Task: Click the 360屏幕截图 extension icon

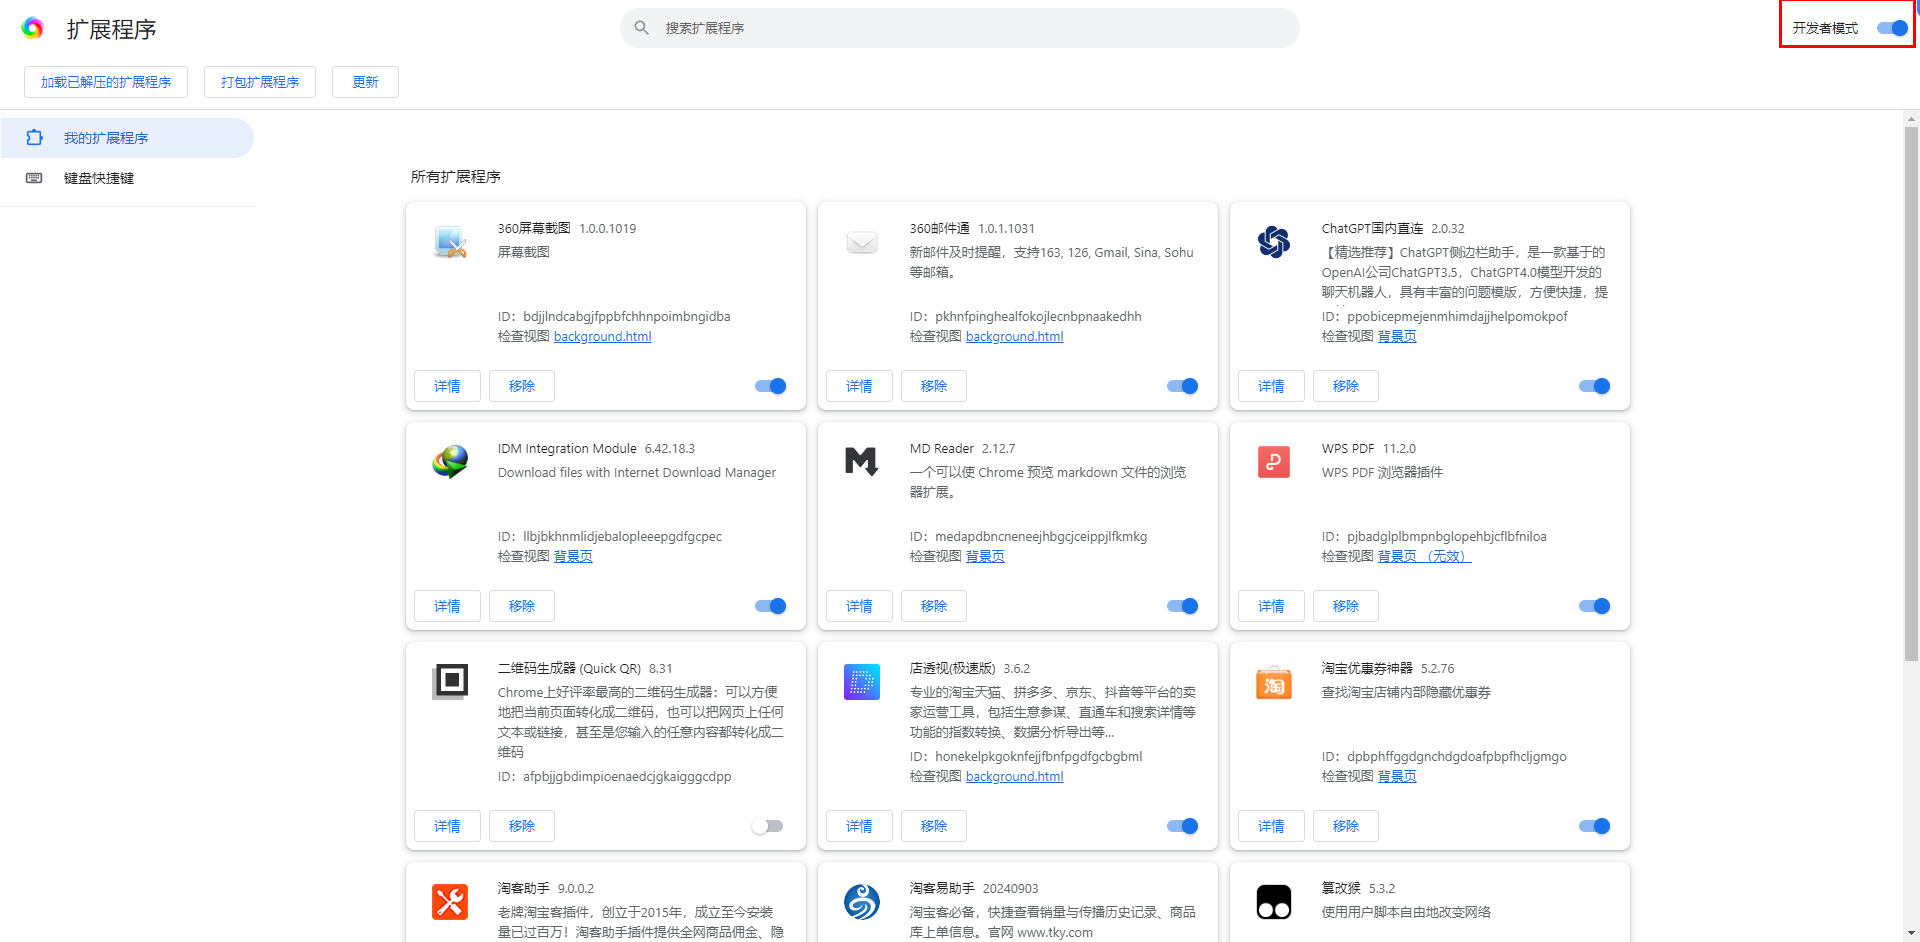Action: (x=449, y=242)
